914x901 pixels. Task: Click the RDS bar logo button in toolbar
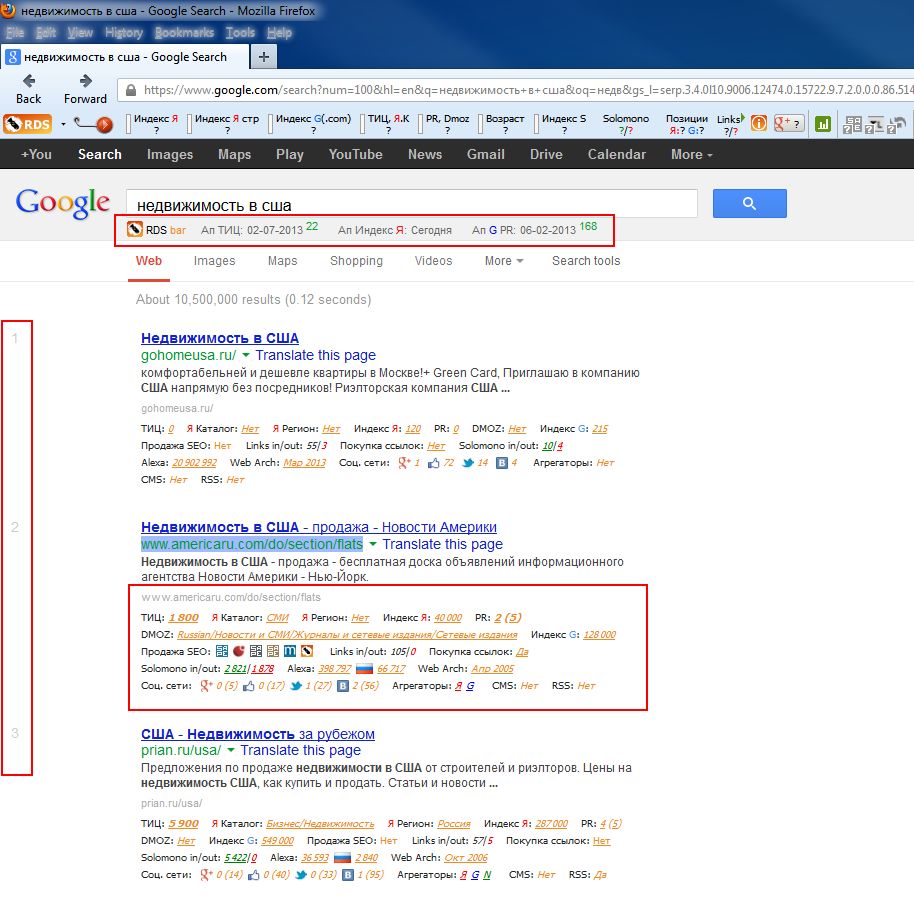[27, 124]
